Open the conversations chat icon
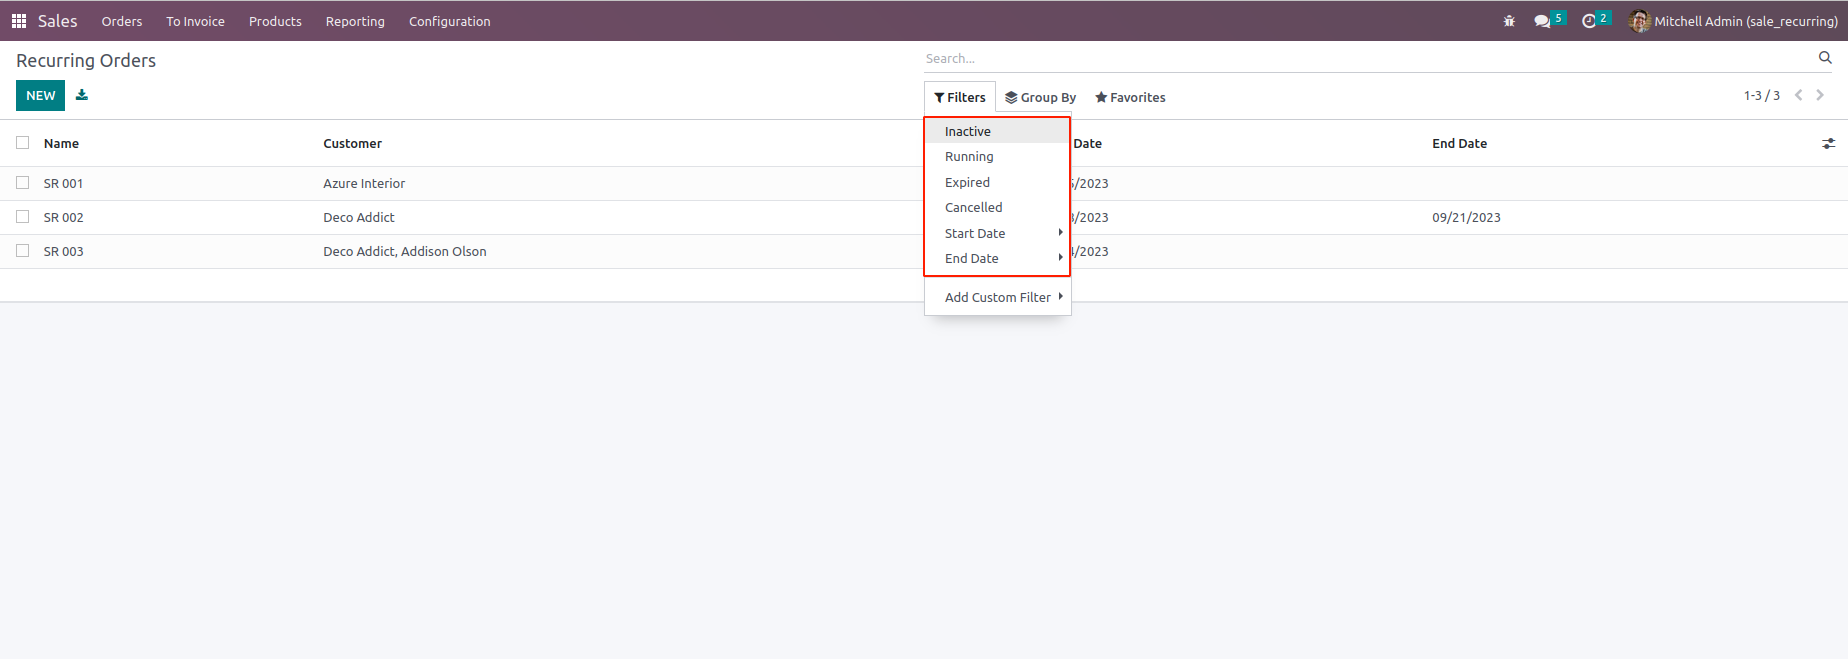 point(1542,21)
